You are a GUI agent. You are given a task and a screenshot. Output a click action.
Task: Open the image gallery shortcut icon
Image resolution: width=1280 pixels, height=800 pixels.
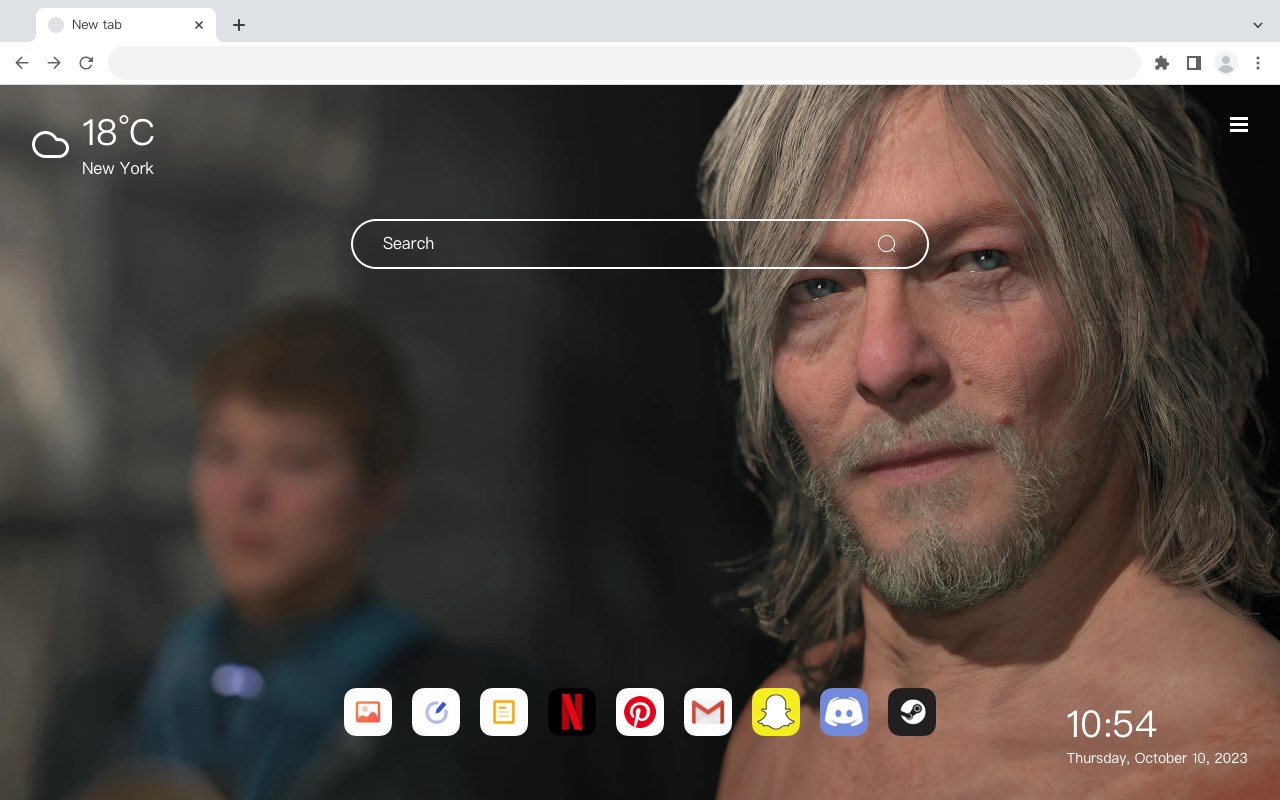[x=368, y=712]
